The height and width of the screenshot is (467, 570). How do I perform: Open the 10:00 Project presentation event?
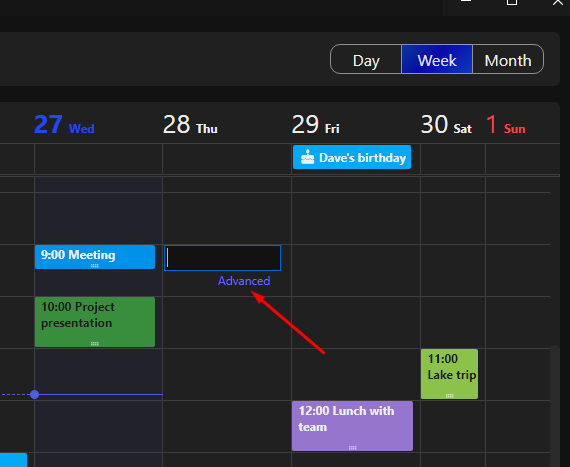(x=95, y=322)
